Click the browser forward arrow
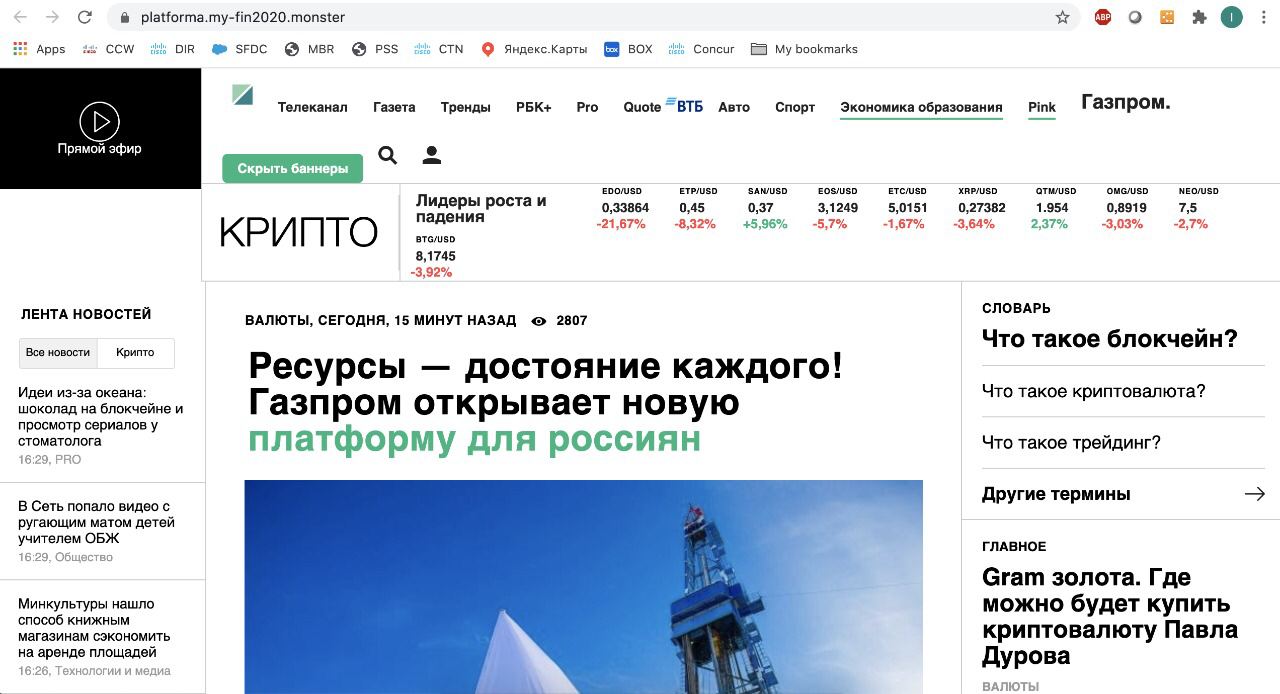The width and height of the screenshot is (1280, 694). pos(52,17)
